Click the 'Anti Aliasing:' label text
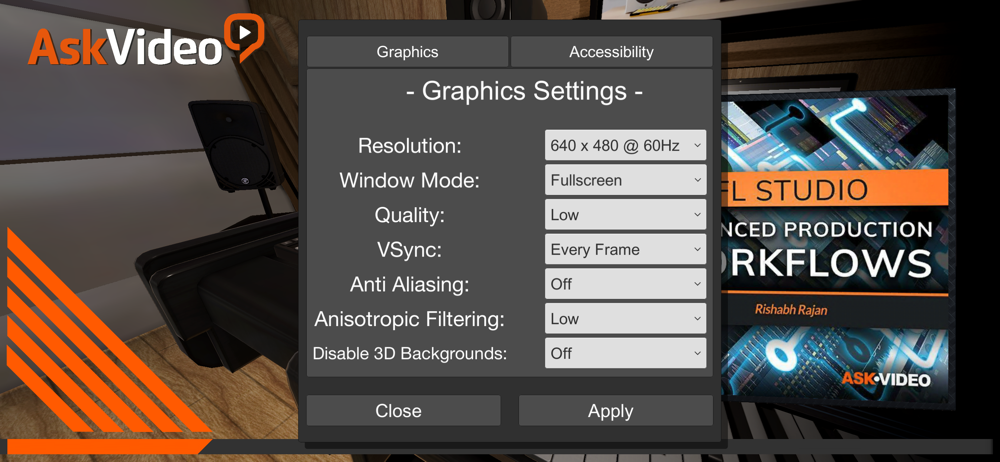The image size is (1000, 462). pos(409,285)
